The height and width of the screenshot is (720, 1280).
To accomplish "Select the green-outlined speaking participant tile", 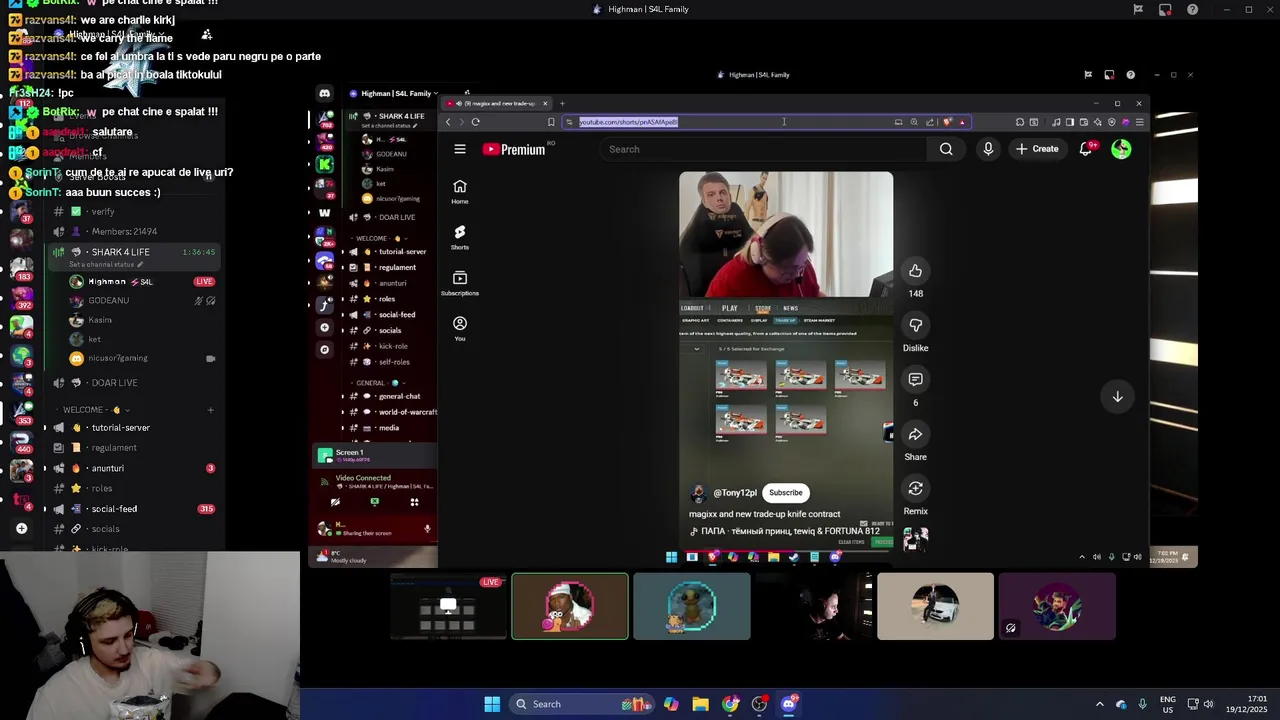I will pos(570,606).
